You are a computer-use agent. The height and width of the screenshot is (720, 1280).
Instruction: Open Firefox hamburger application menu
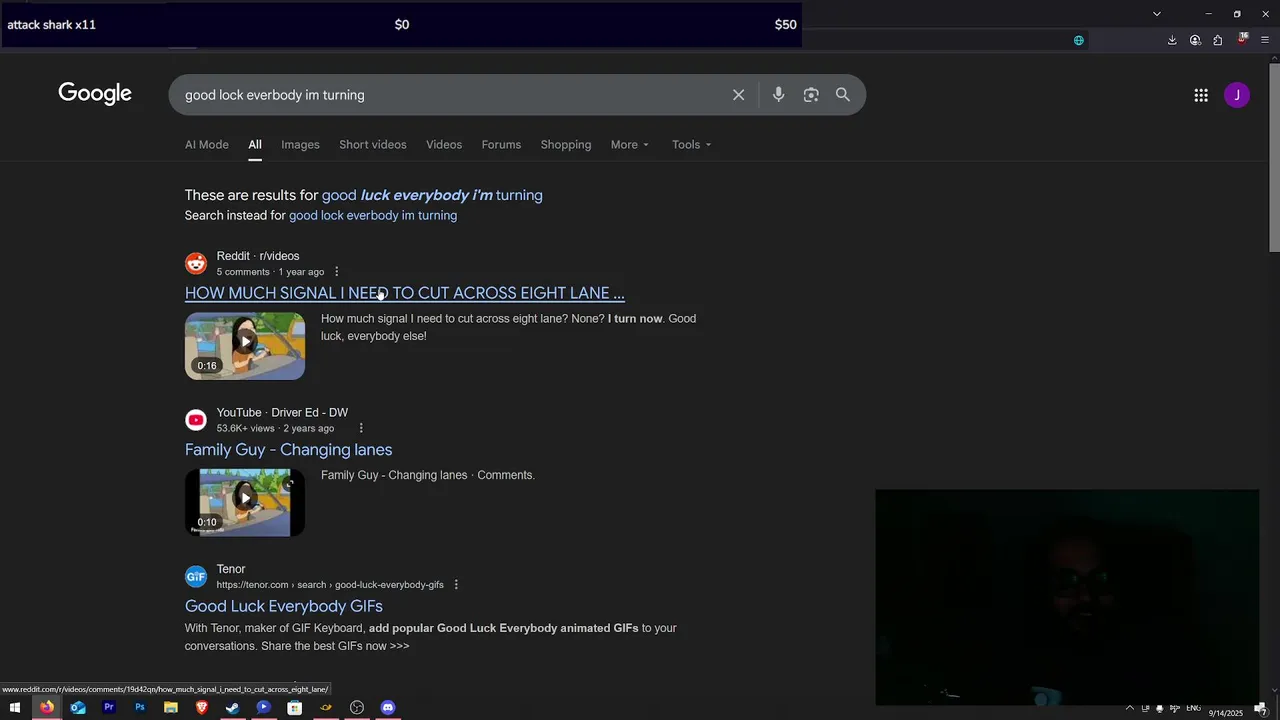coord(1265,40)
